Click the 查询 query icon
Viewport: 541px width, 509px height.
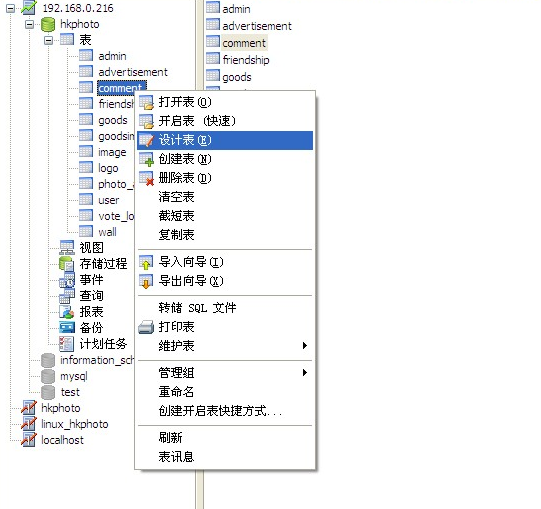(67, 295)
